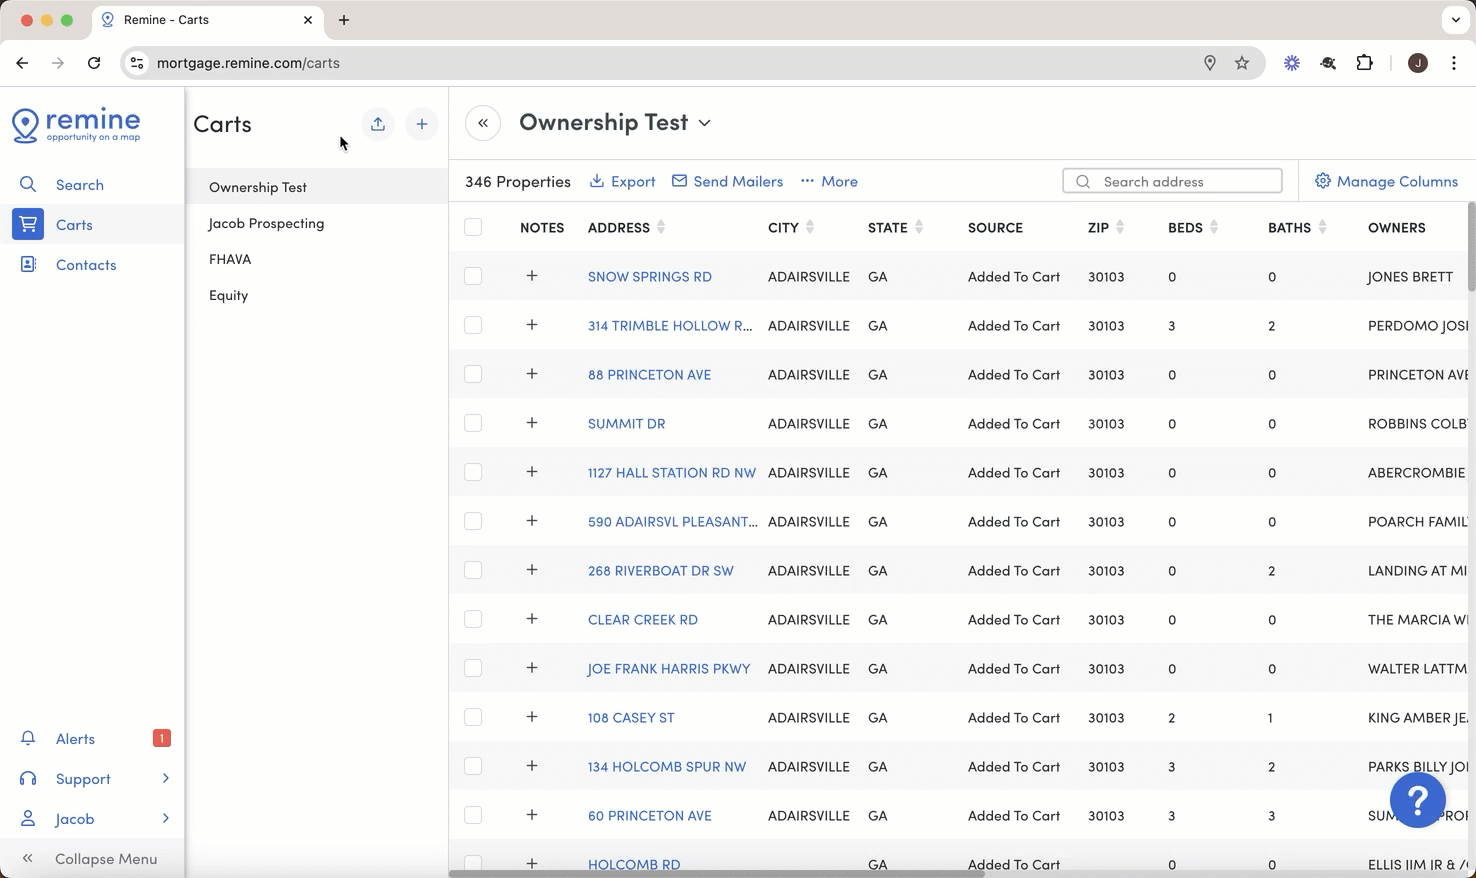1476x878 pixels.
Task: Click the Remine logo
Action: coord(76,125)
